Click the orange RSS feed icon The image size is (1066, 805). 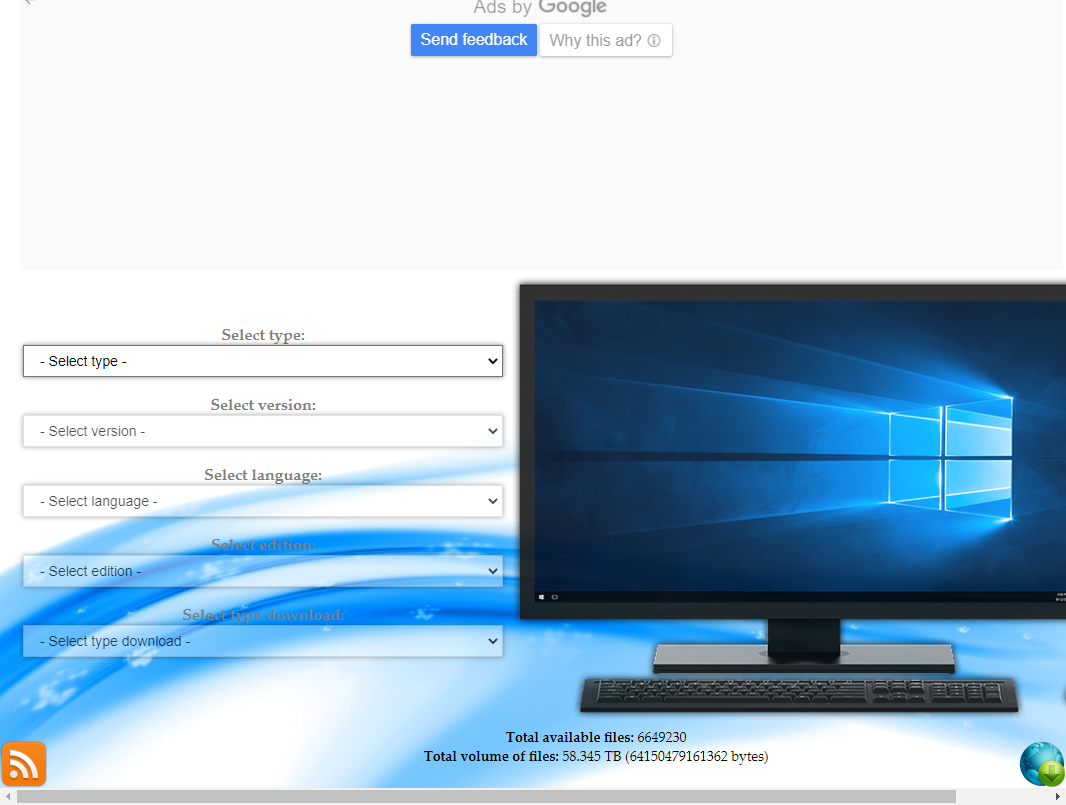(24, 764)
